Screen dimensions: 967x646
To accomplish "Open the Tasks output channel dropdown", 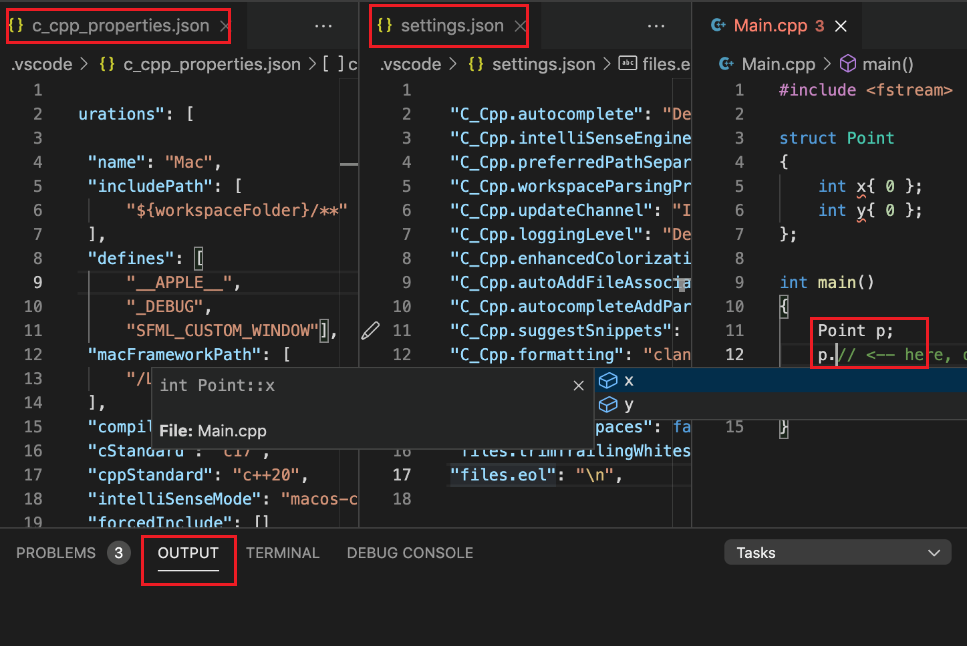I will click(837, 553).
